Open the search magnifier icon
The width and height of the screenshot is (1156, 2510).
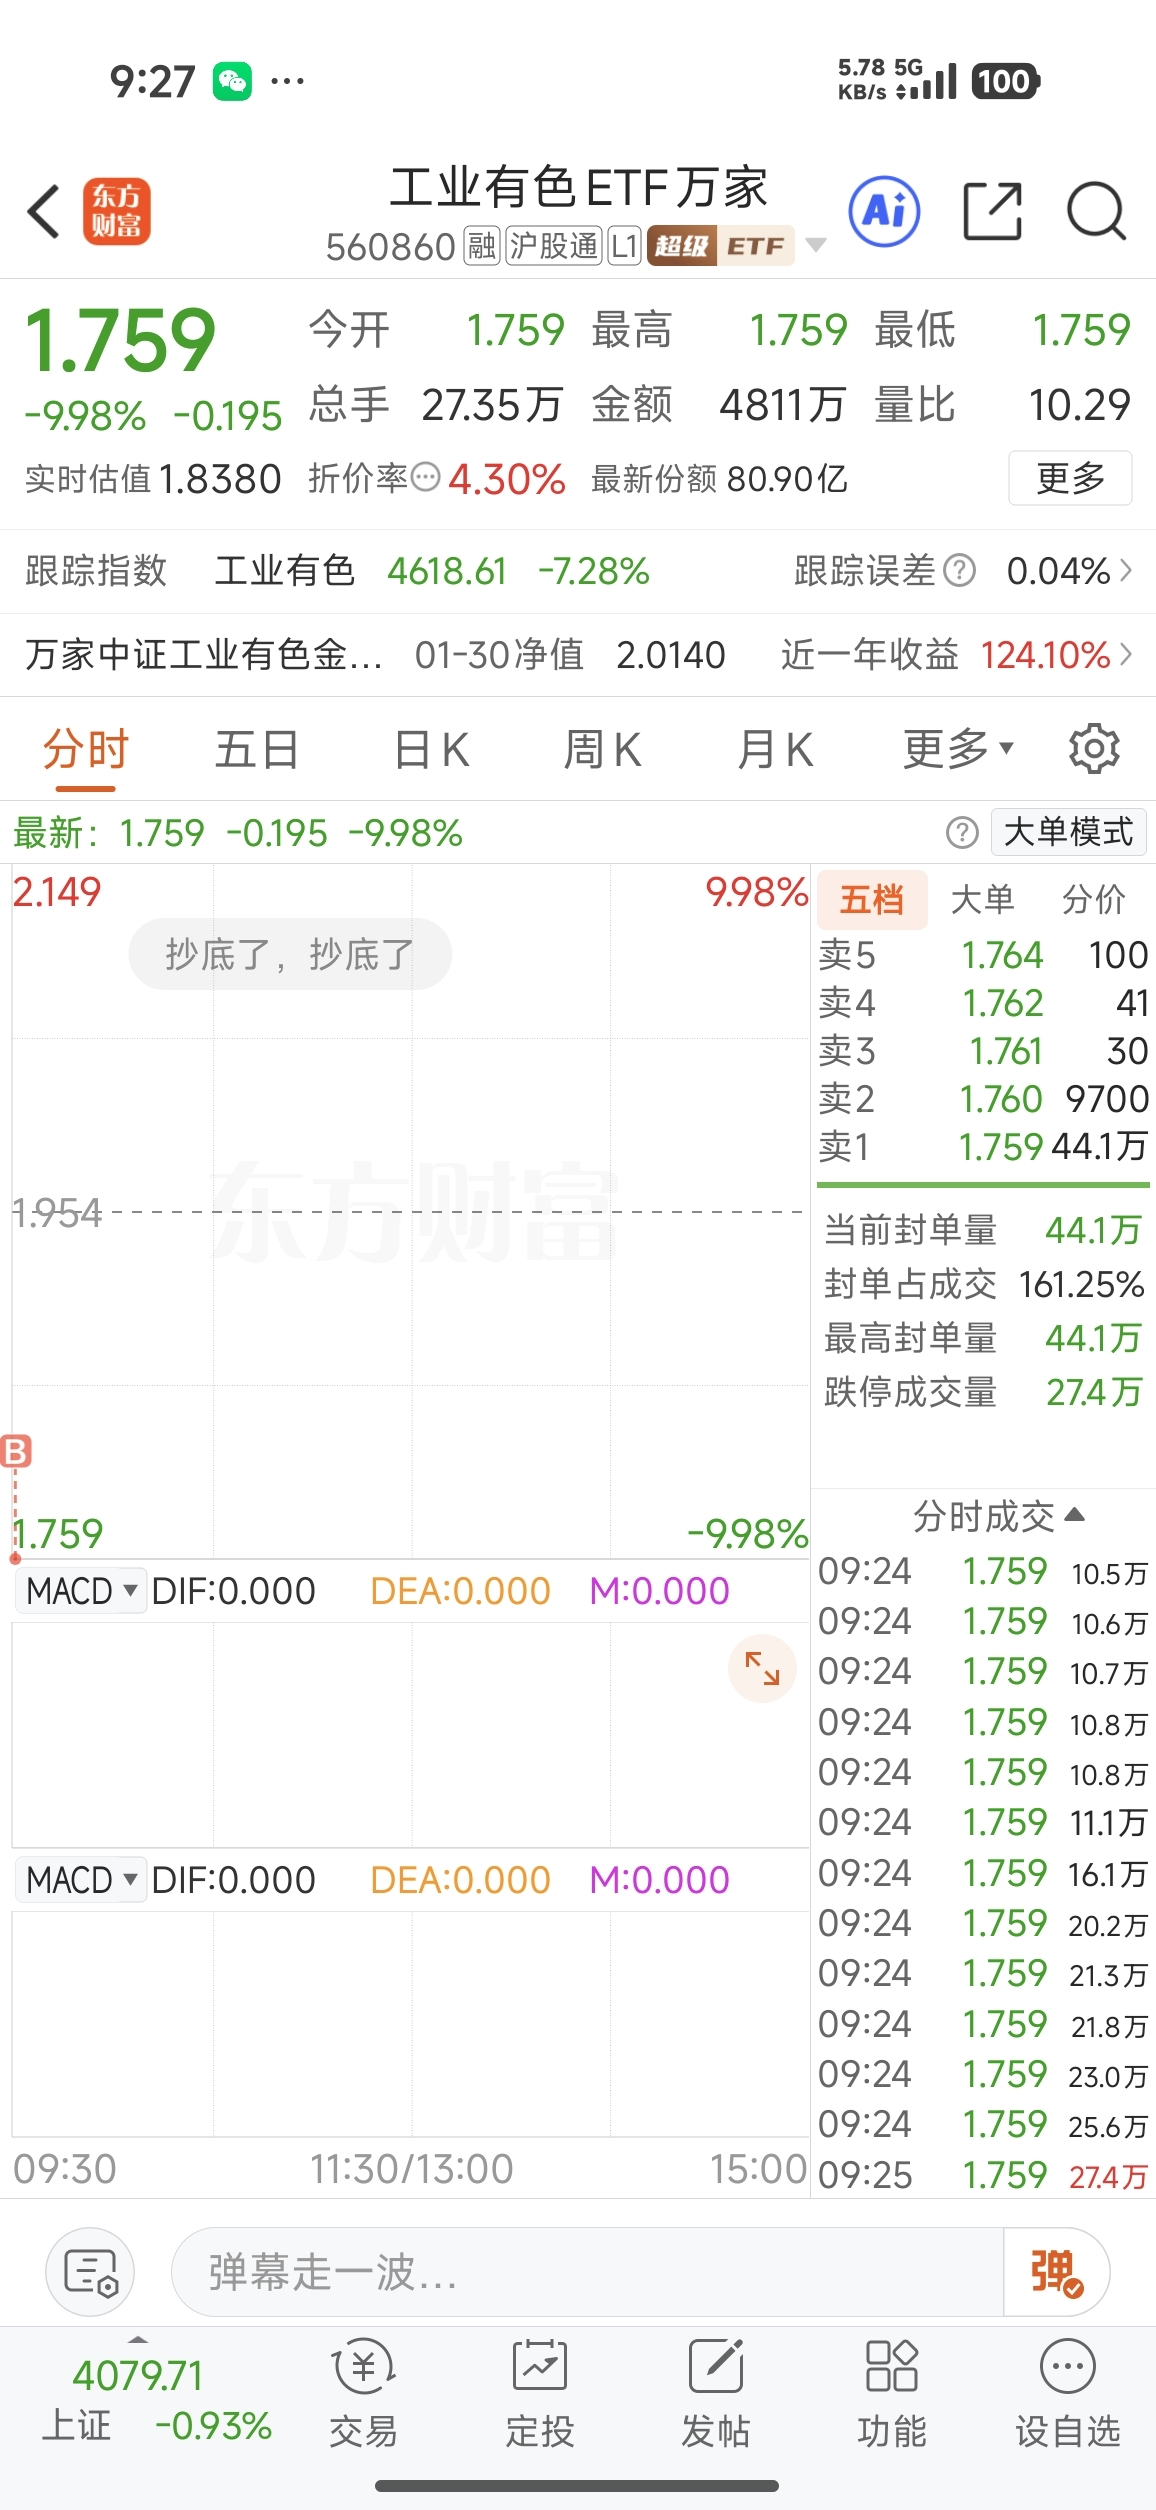coord(1097,211)
